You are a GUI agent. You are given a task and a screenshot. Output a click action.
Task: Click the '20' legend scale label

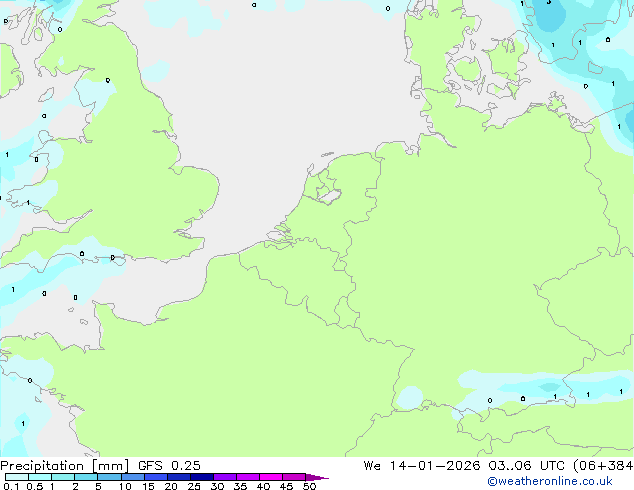(x=171, y=486)
